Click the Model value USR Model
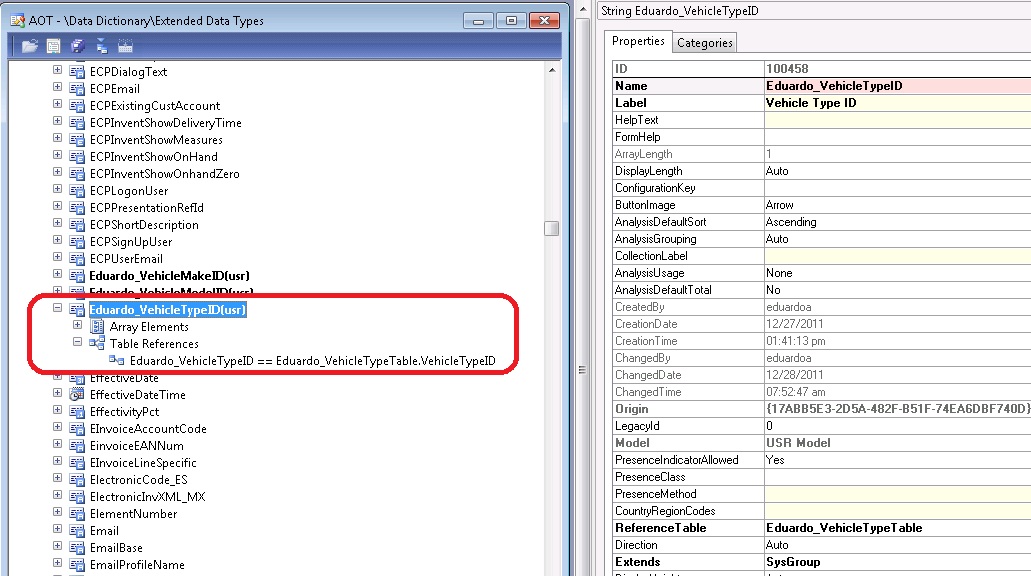The width and height of the screenshot is (1031, 576). (x=898, y=443)
